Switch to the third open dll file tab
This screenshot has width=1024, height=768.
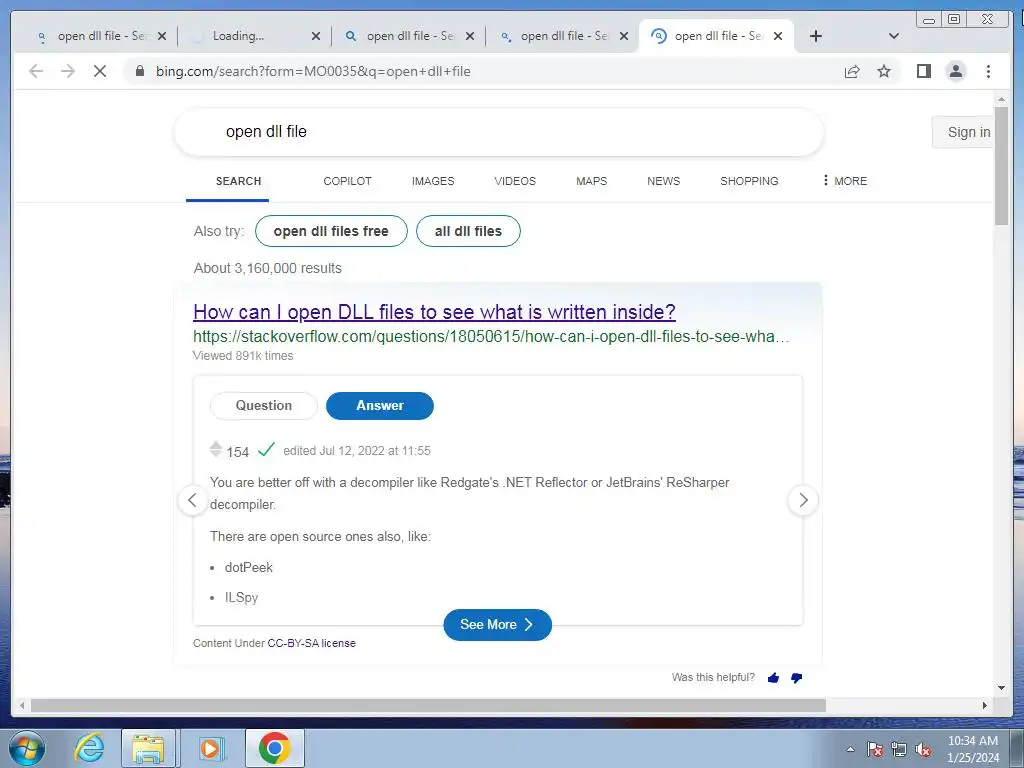click(x=409, y=36)
